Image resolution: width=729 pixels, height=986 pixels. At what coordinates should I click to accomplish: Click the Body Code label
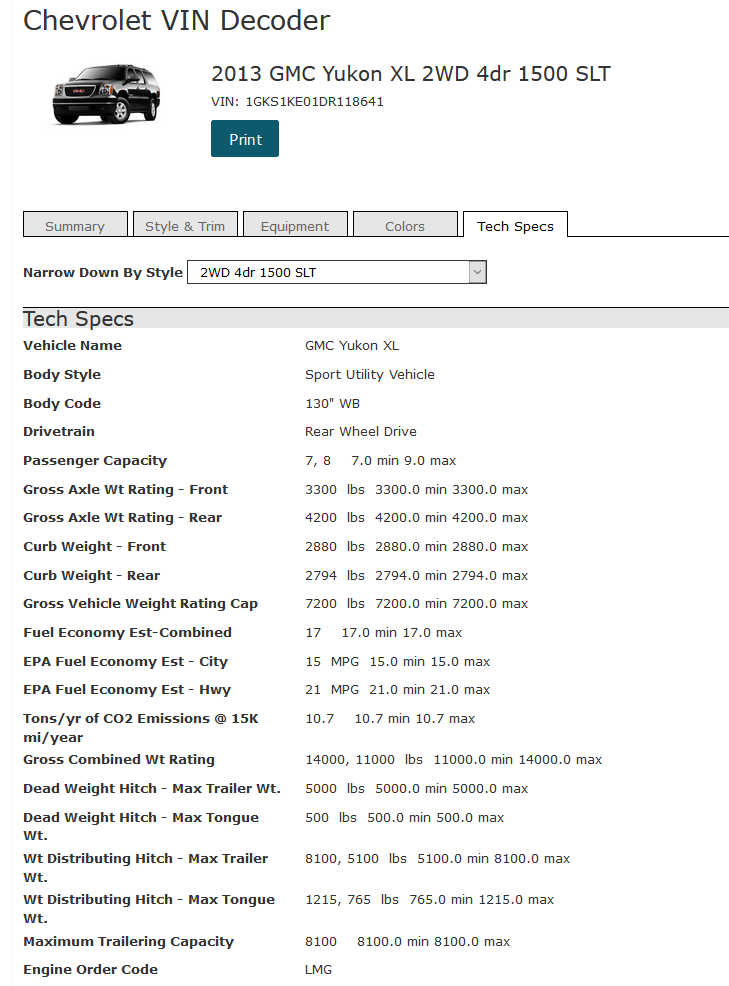[62, 403]
